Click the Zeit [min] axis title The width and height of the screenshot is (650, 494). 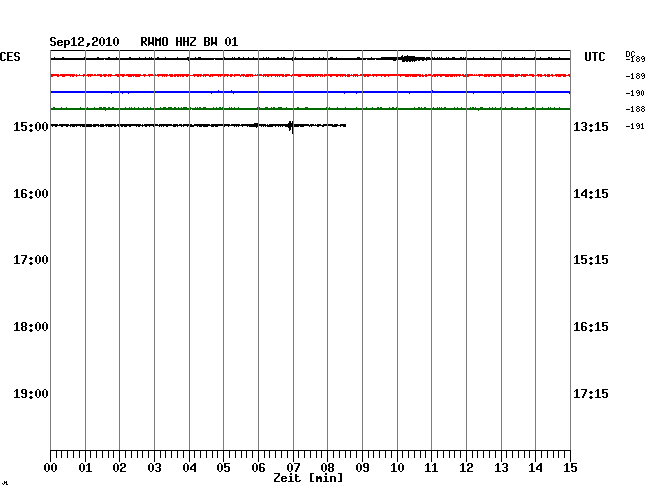308,478
